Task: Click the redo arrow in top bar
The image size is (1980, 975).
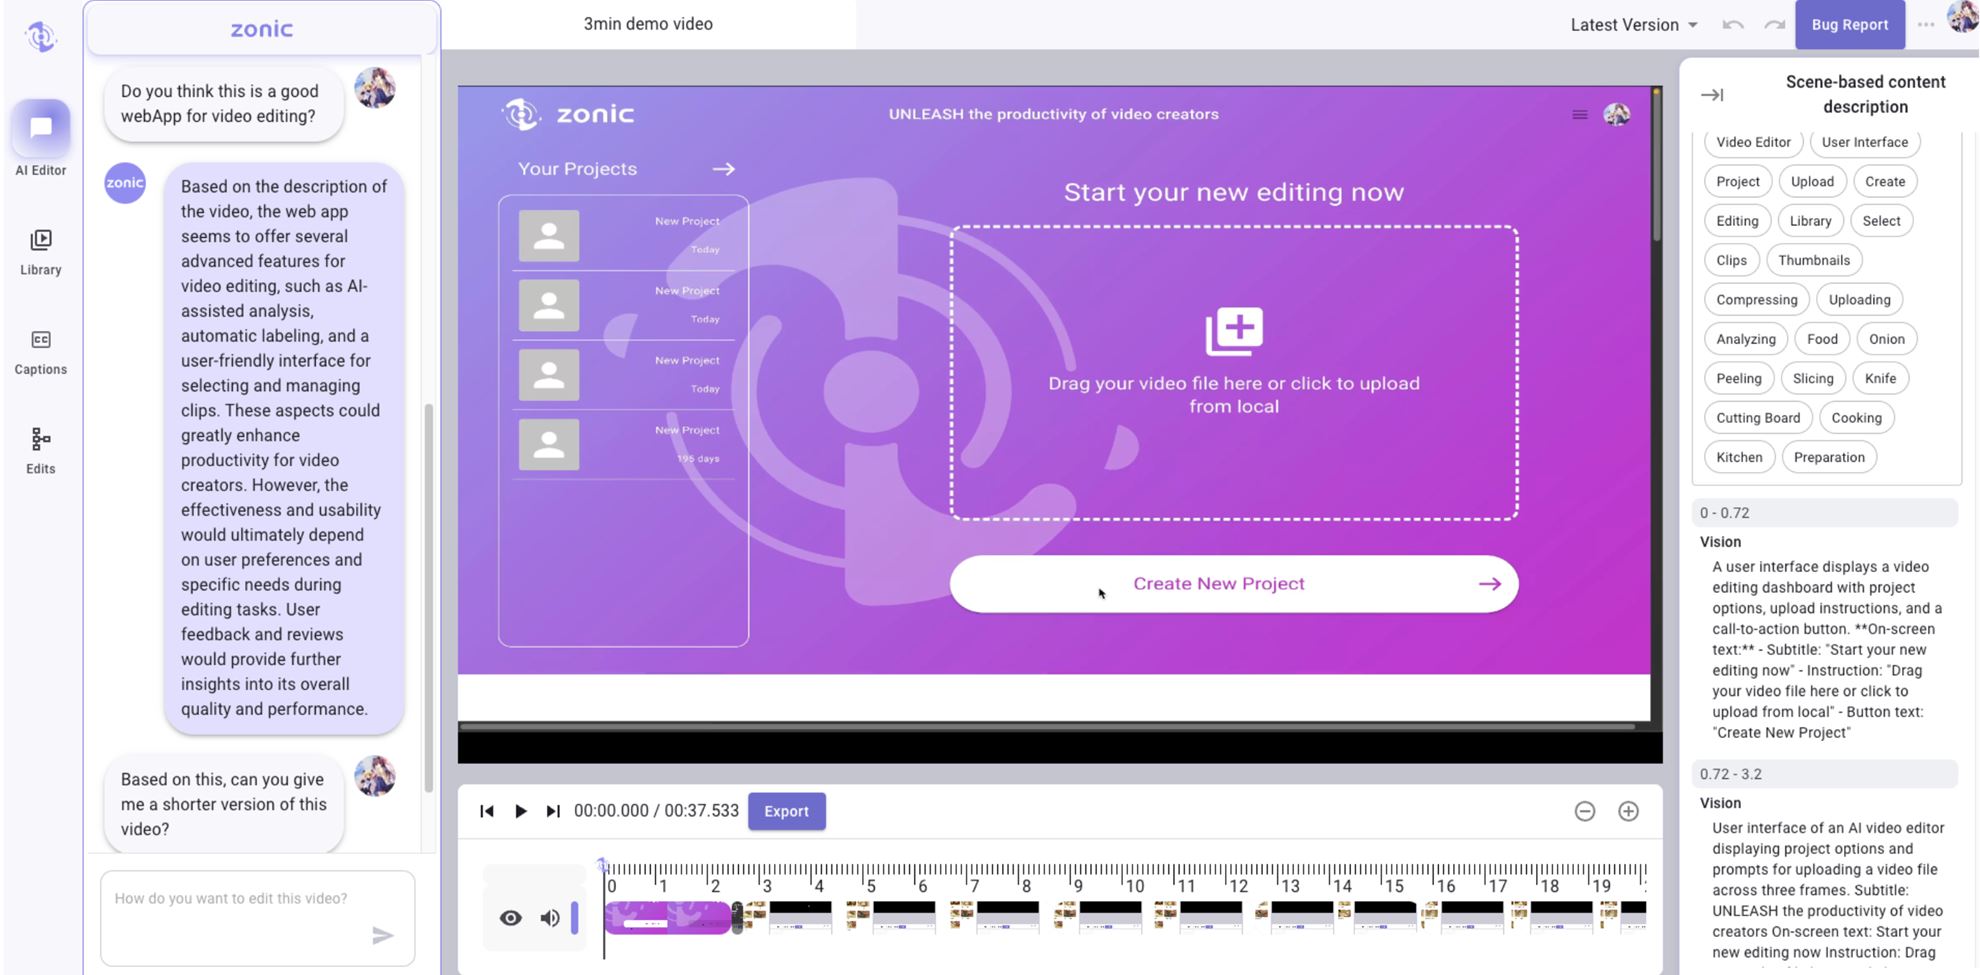Action: click(x=1774, y=25)
